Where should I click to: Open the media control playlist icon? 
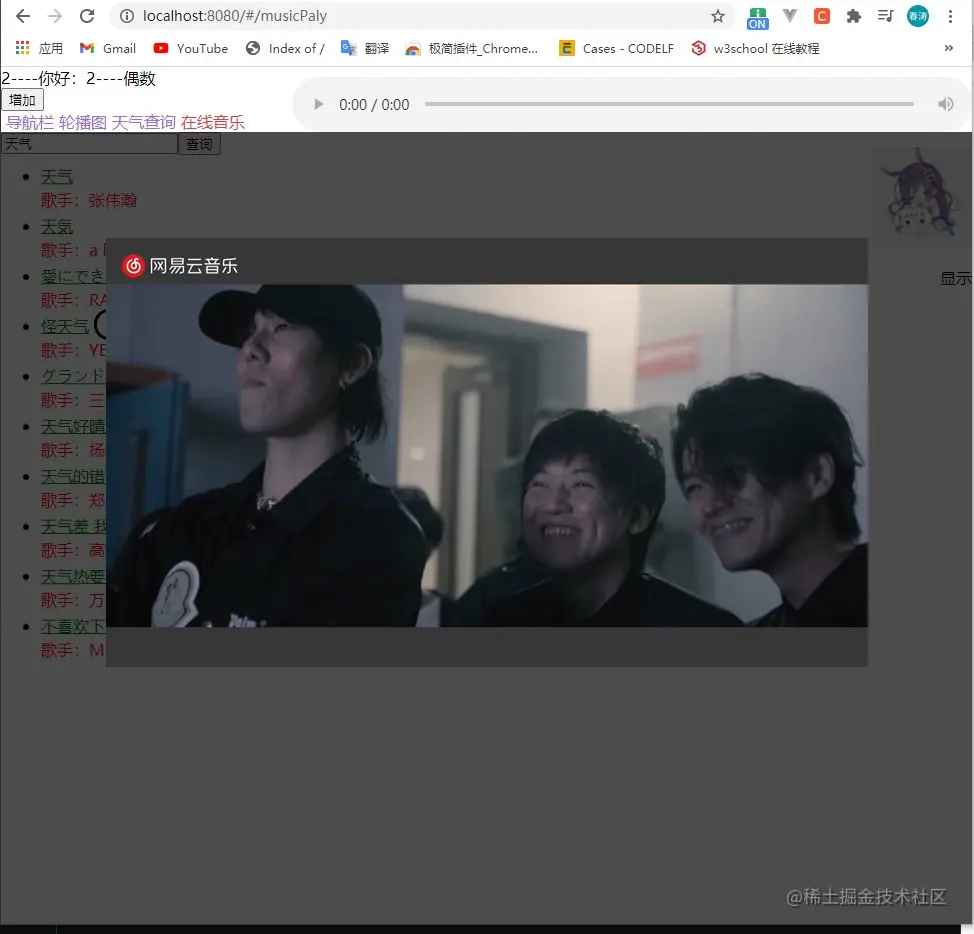886,16
